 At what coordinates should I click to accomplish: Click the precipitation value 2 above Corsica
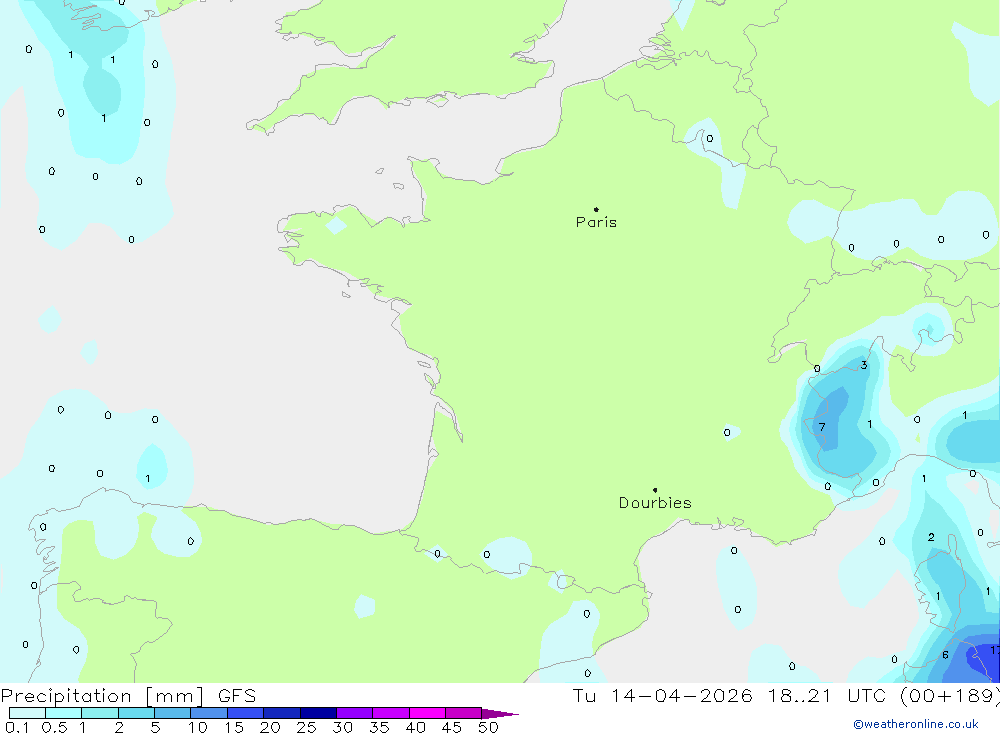coord(931,537)
